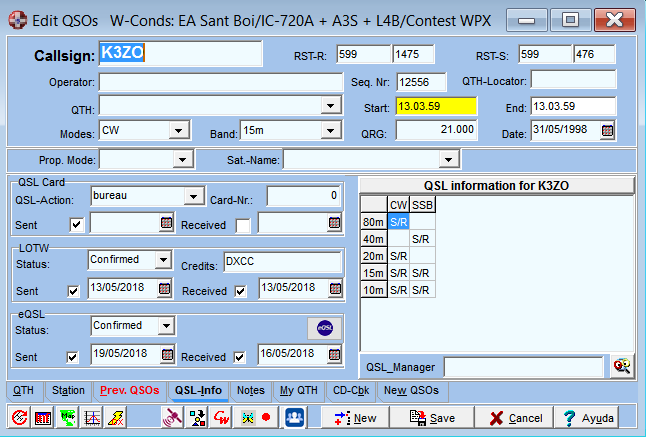Click the QSL Manager search magnifier icon

622,366
